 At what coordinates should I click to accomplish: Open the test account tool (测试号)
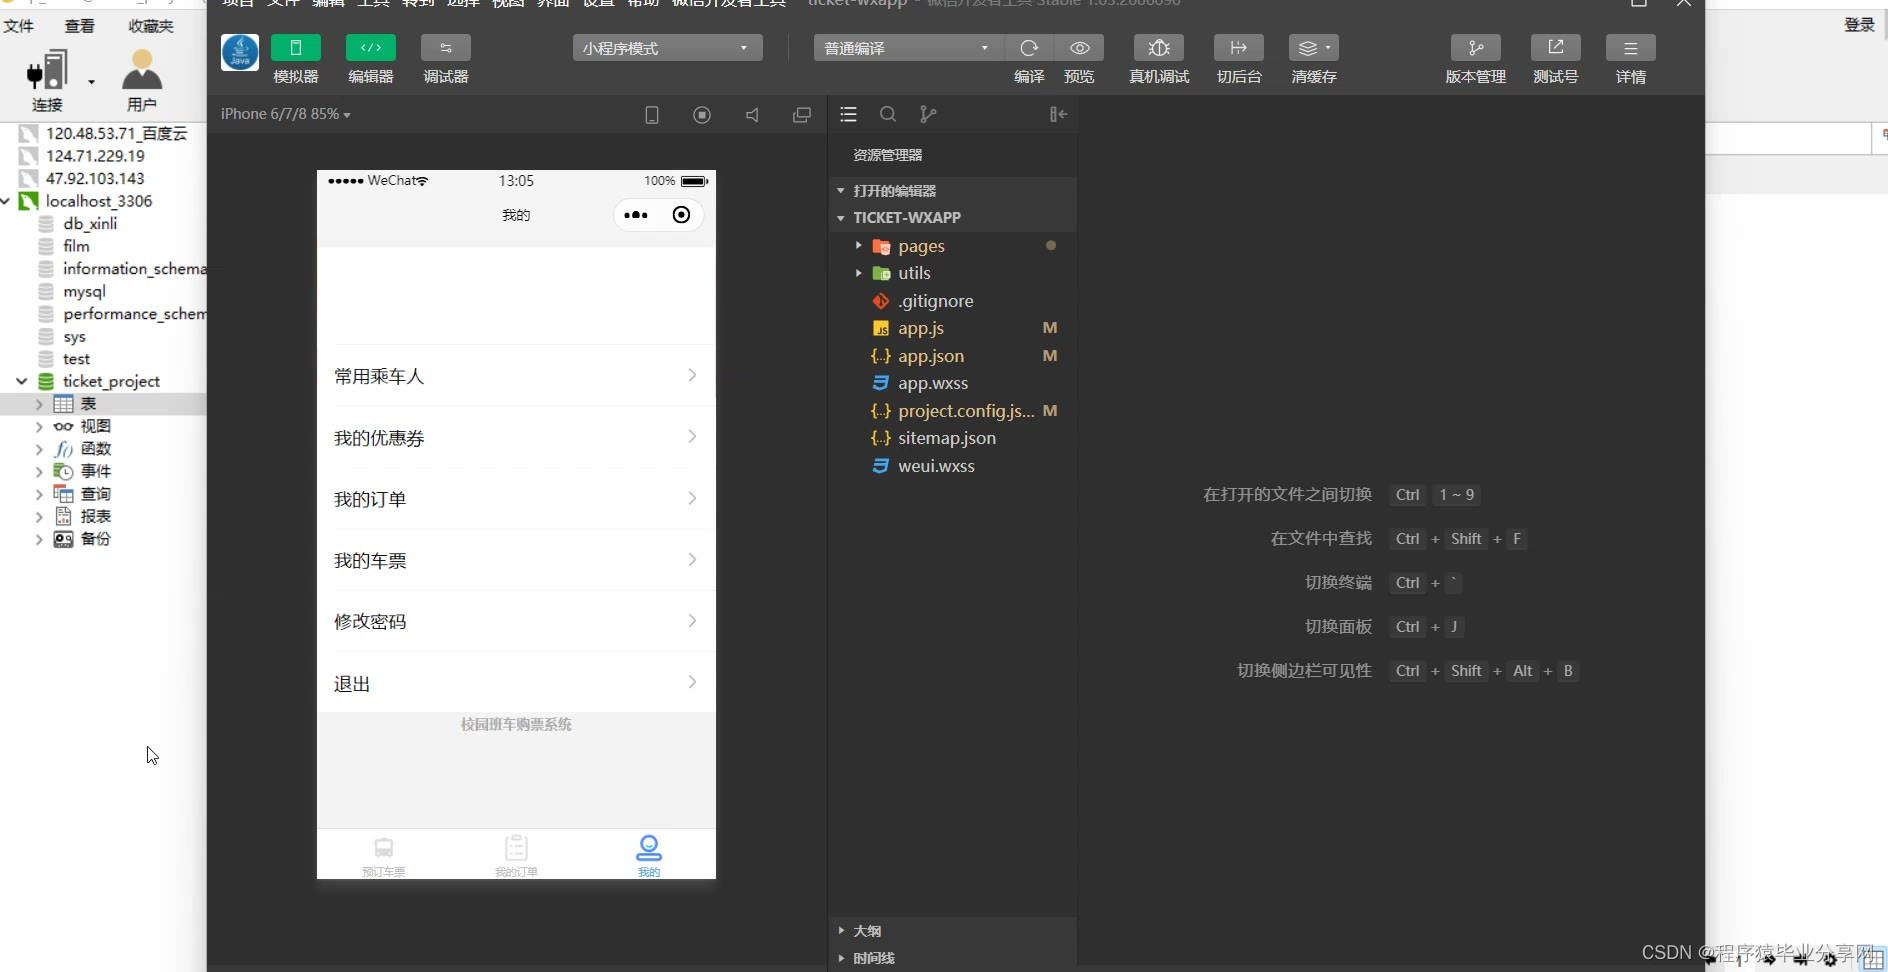pyautogui.click(x=1556, y=48)
